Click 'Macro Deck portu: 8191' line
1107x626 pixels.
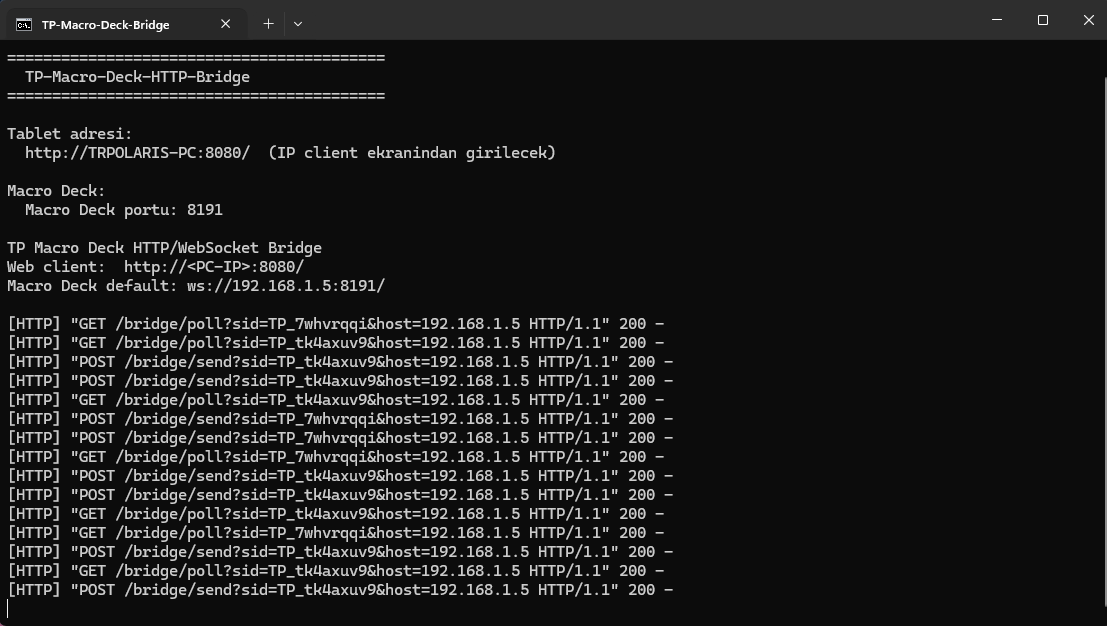click(124, 210)
